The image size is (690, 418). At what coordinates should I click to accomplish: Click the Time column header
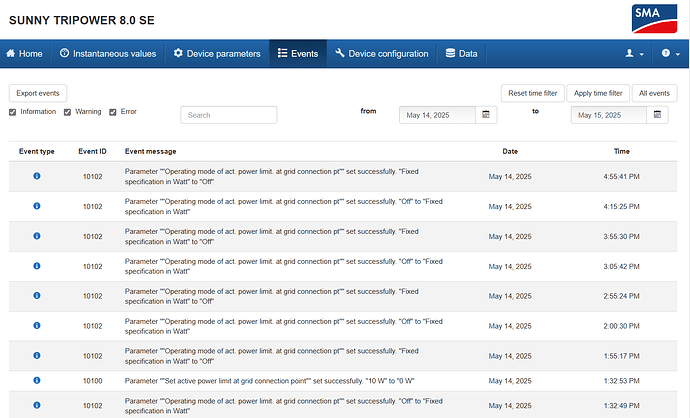tap(622, 151)
